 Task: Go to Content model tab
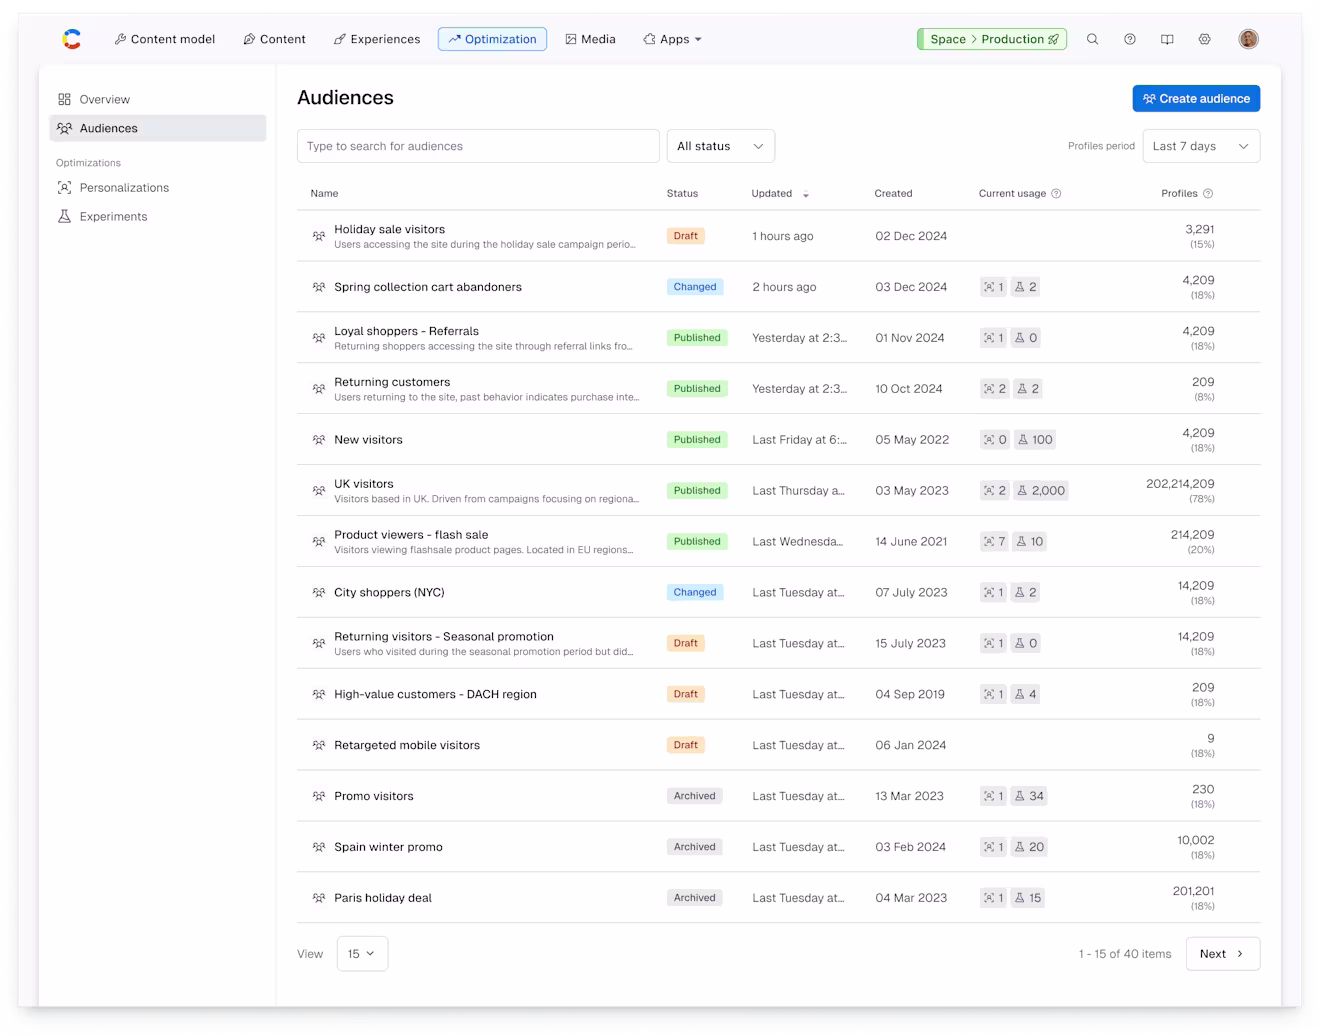(165, 39)
